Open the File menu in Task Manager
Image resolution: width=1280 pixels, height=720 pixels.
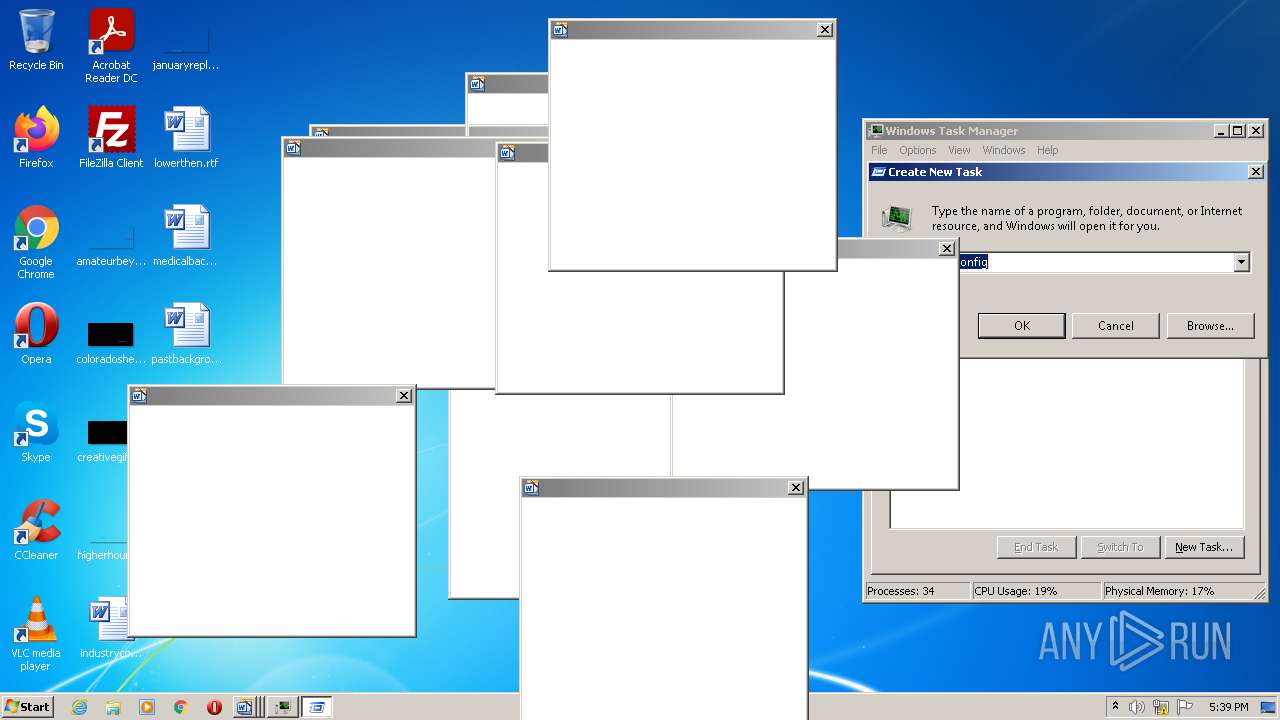coord(879,150)
